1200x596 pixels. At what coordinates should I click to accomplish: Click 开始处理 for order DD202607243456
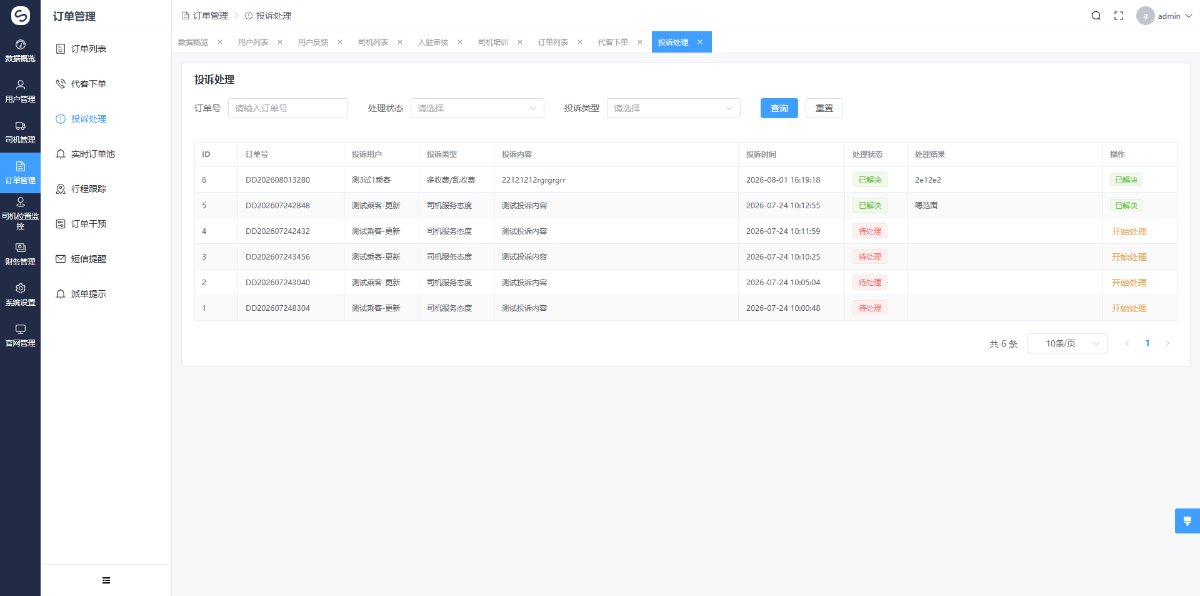[1128, 257]
